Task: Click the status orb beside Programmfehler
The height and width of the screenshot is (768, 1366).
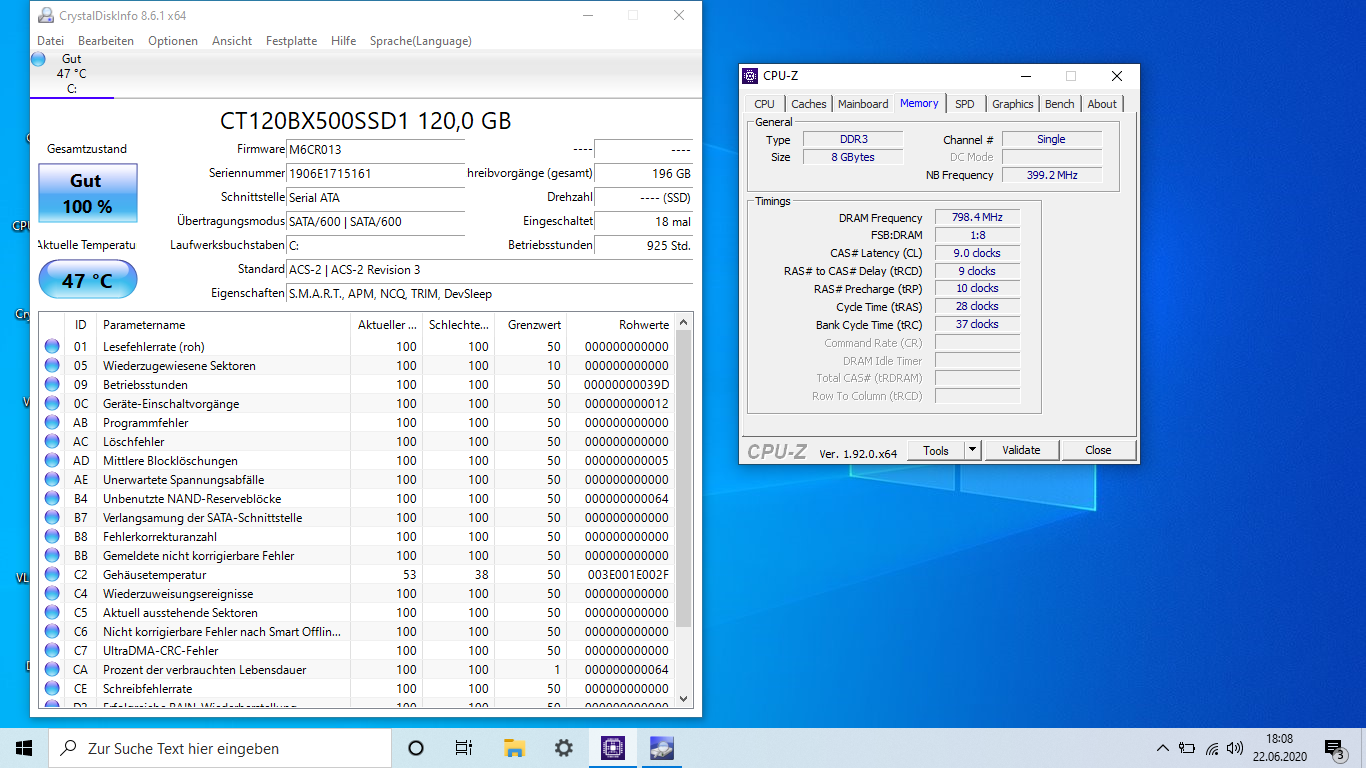Action: pos(52,422)
